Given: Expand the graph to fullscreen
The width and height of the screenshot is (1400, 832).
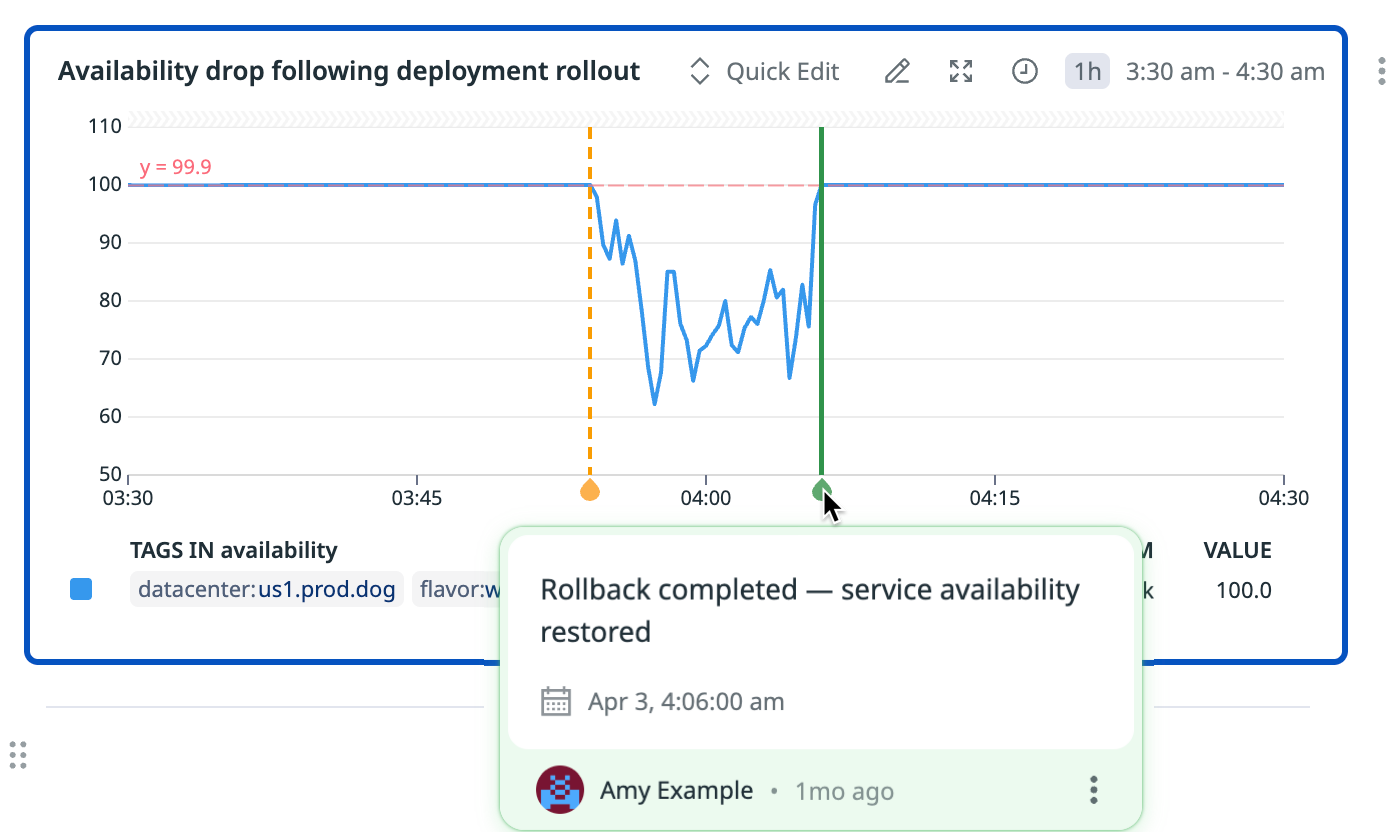Looking at the screenshot, I should click(x=961, y=72).
